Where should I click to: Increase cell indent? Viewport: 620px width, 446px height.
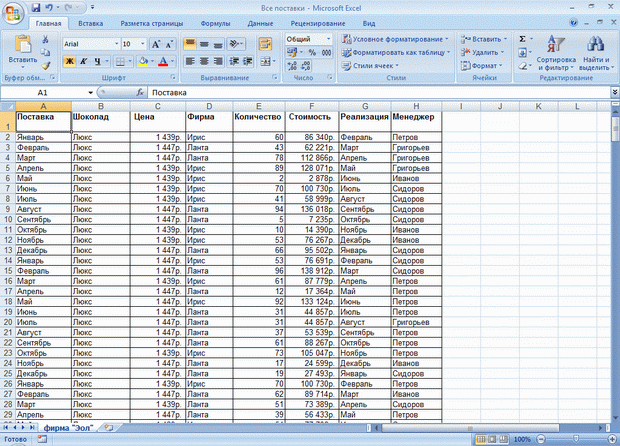248,61
